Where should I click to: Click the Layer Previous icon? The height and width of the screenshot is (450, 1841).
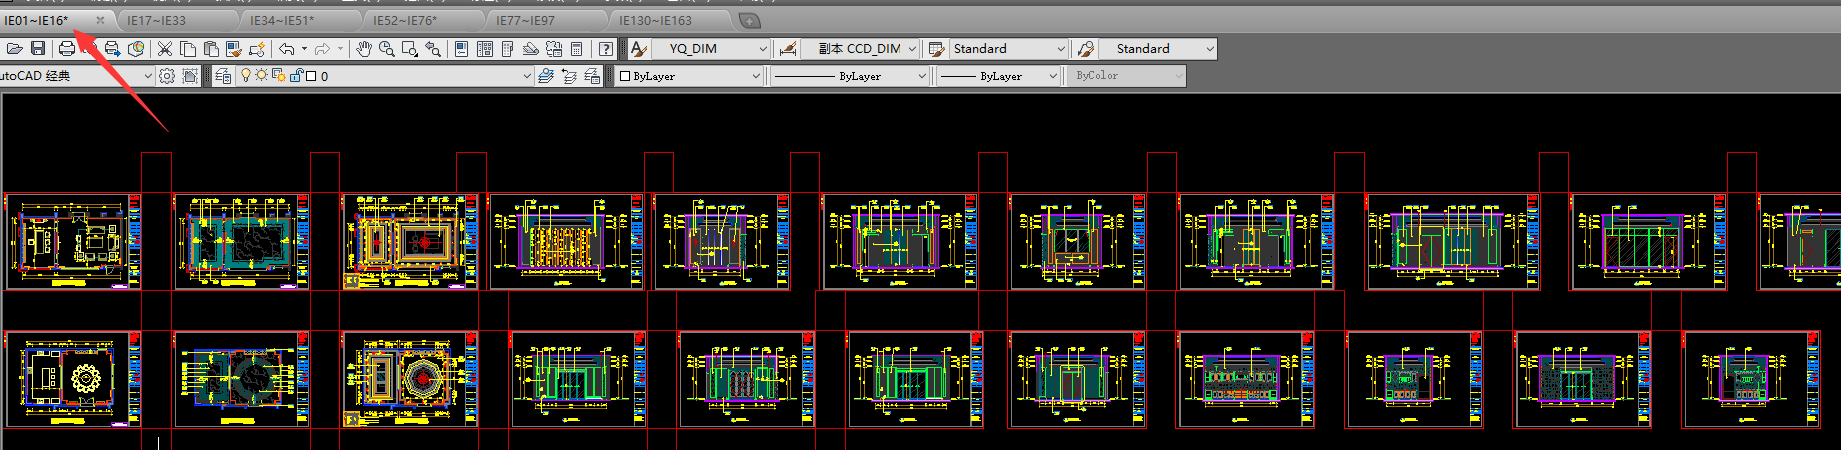[569, 76]
